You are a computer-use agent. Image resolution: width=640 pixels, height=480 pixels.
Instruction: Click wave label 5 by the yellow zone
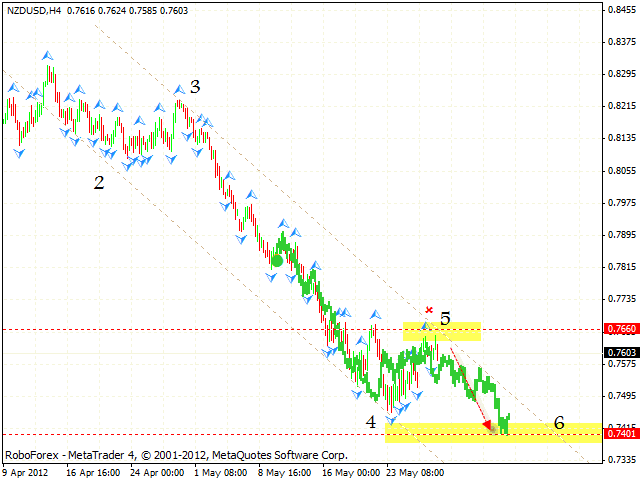click(445, 319)
